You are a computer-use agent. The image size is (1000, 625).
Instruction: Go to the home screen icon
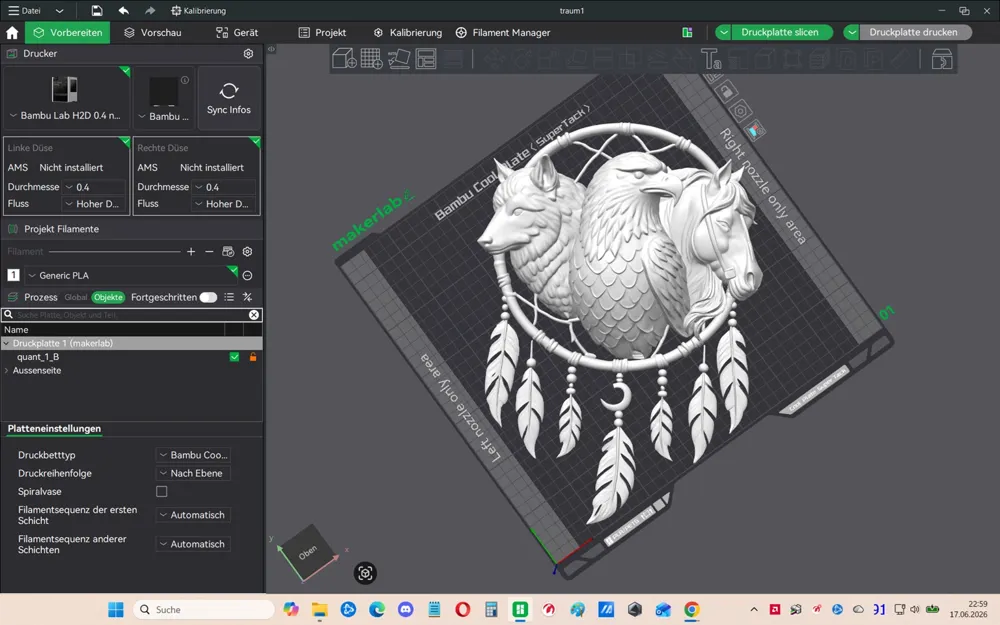(x=12, y=33)
